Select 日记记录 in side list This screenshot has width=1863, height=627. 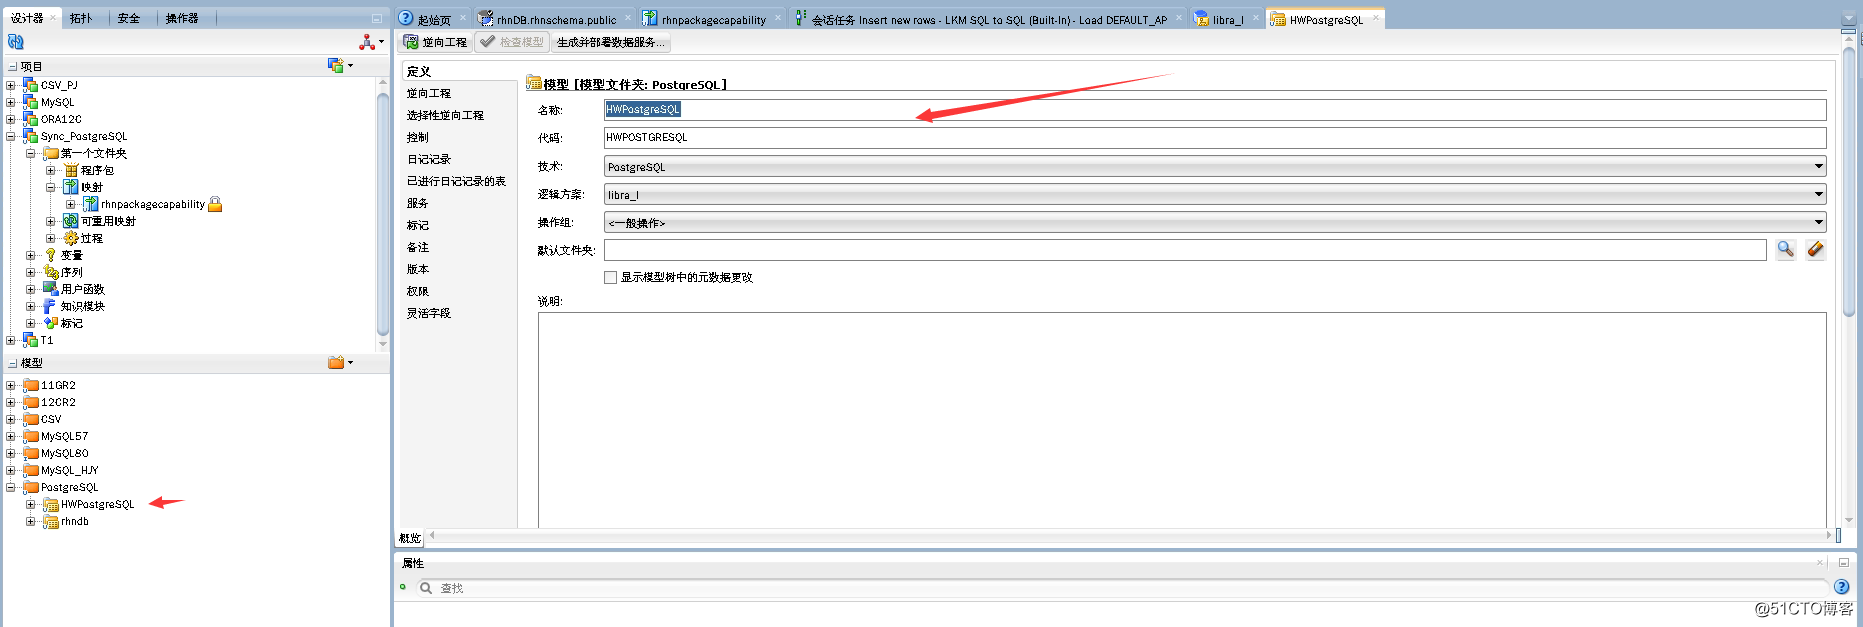click(x=429, y=159)
